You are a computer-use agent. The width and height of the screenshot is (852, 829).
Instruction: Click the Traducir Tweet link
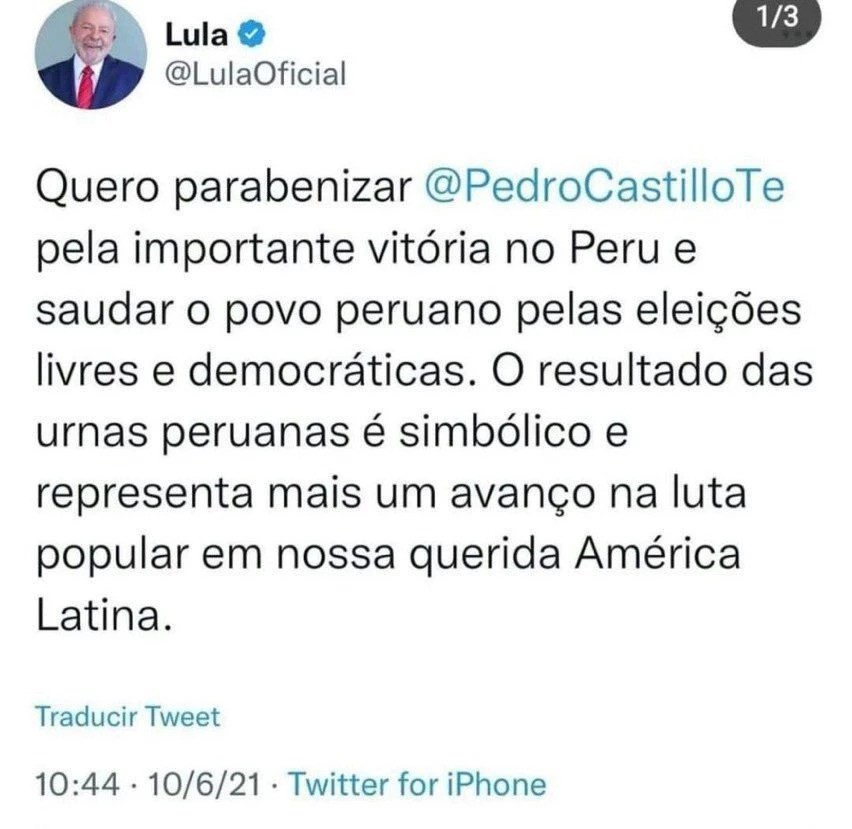coord(128,717)
